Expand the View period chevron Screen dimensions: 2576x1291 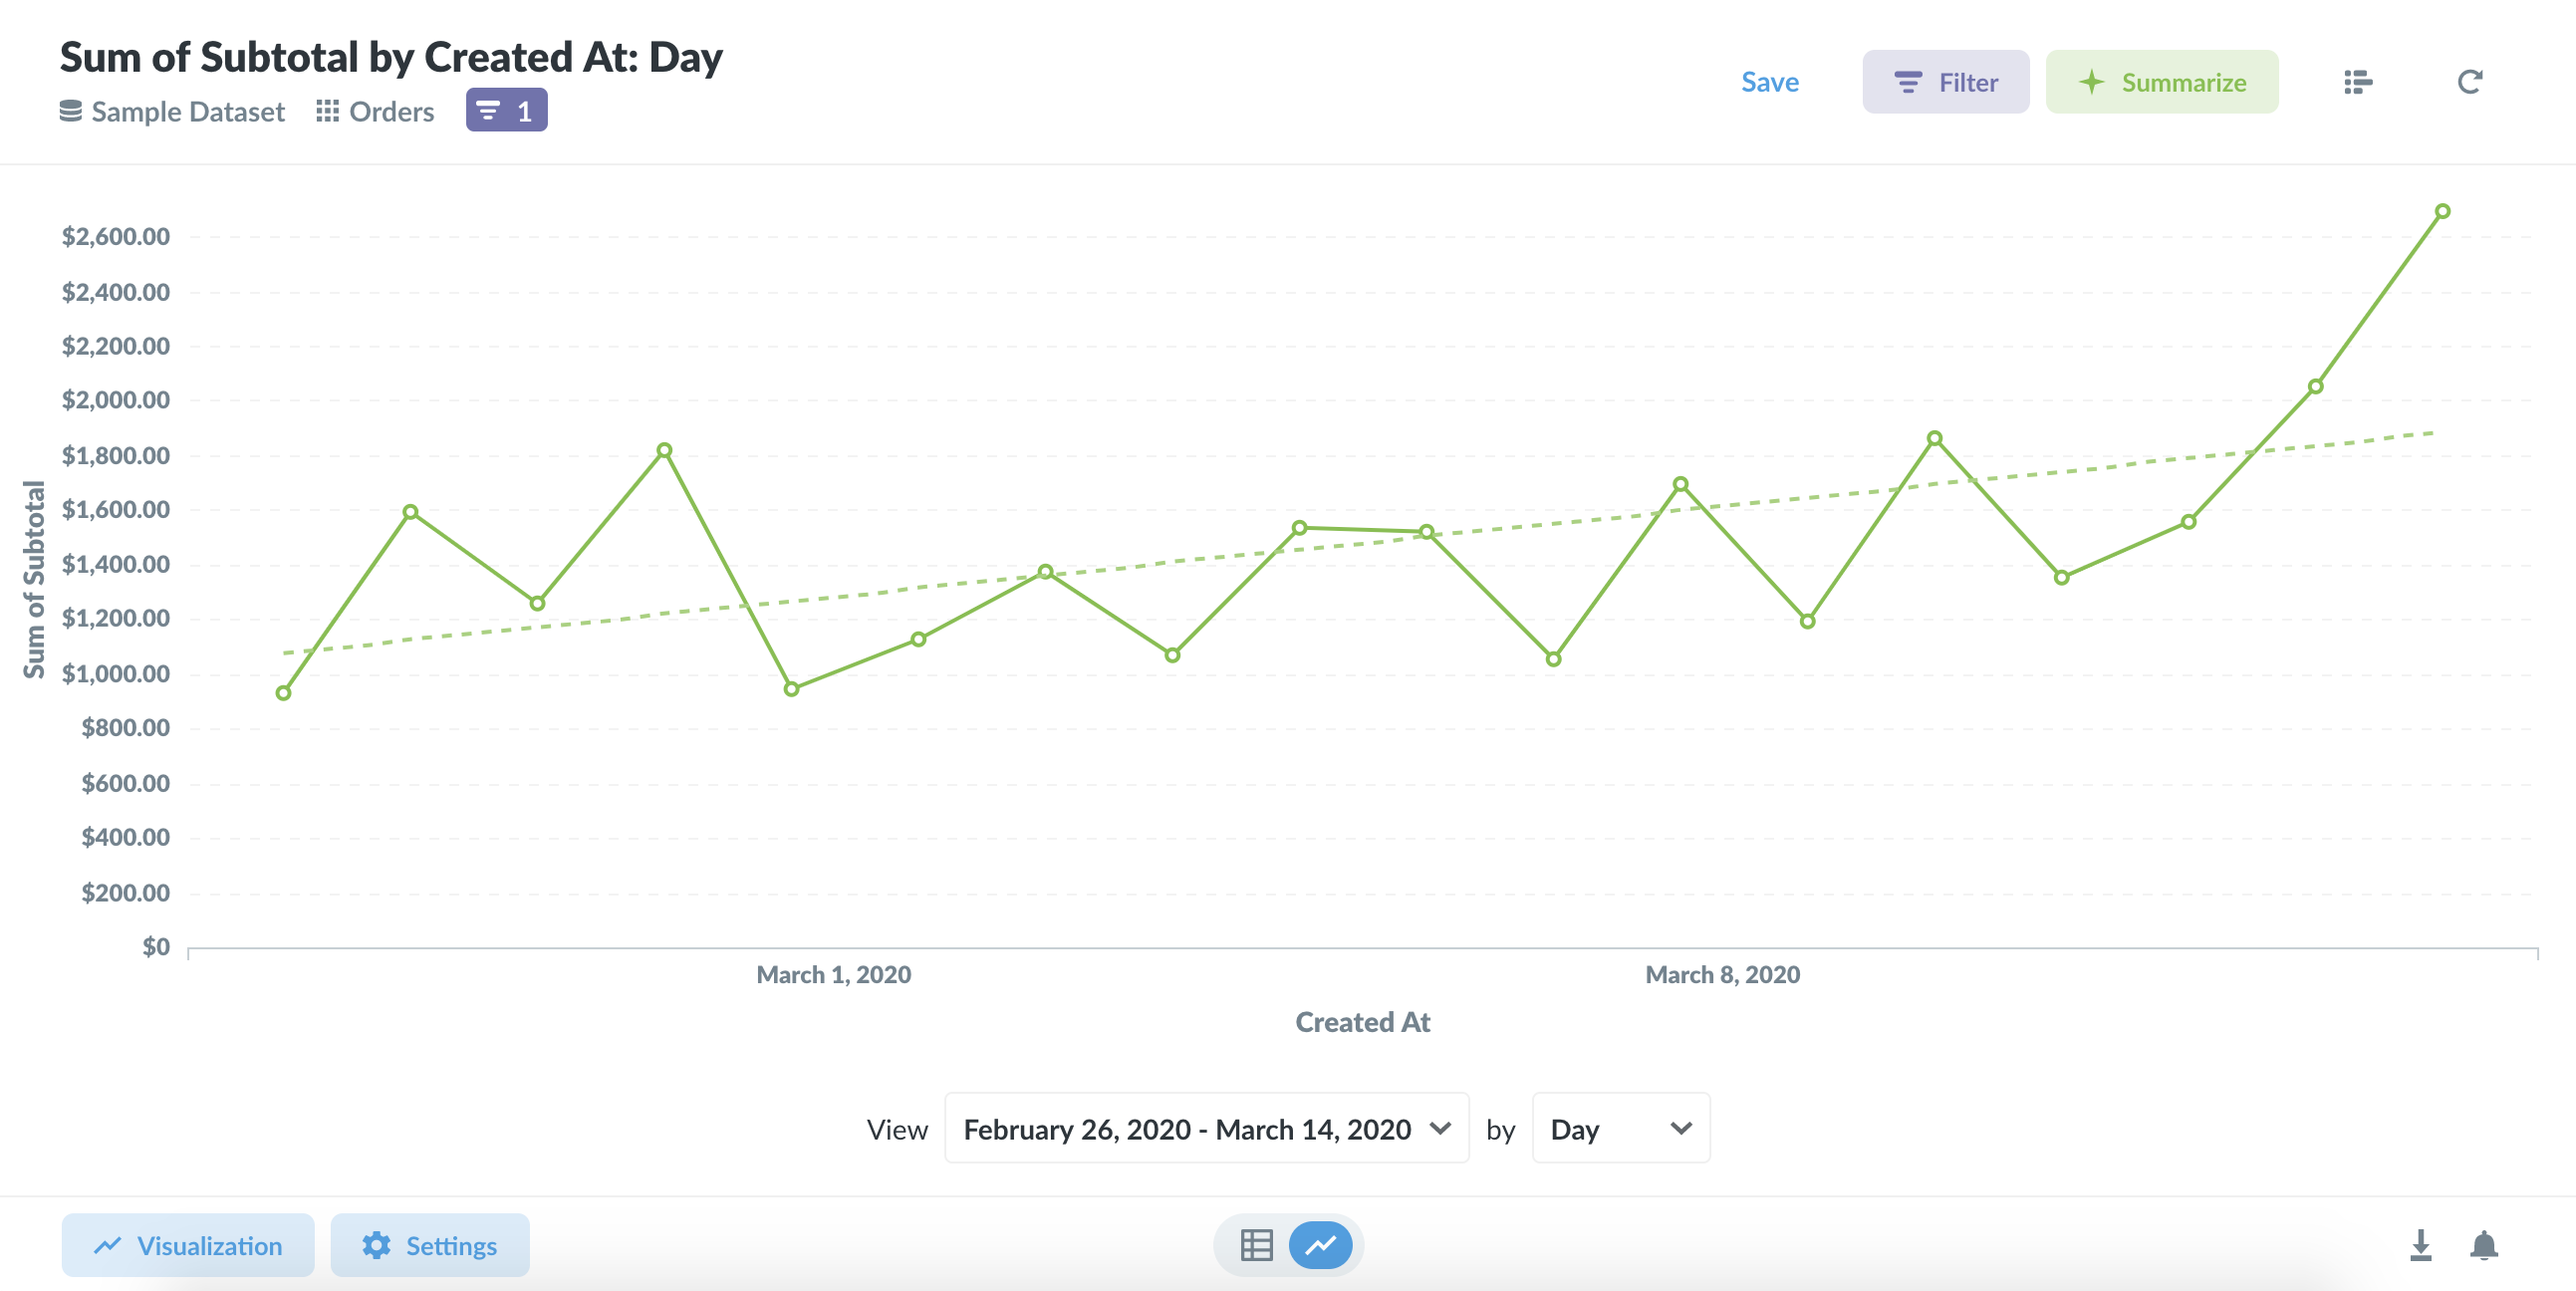(x=1440, y=1129)
